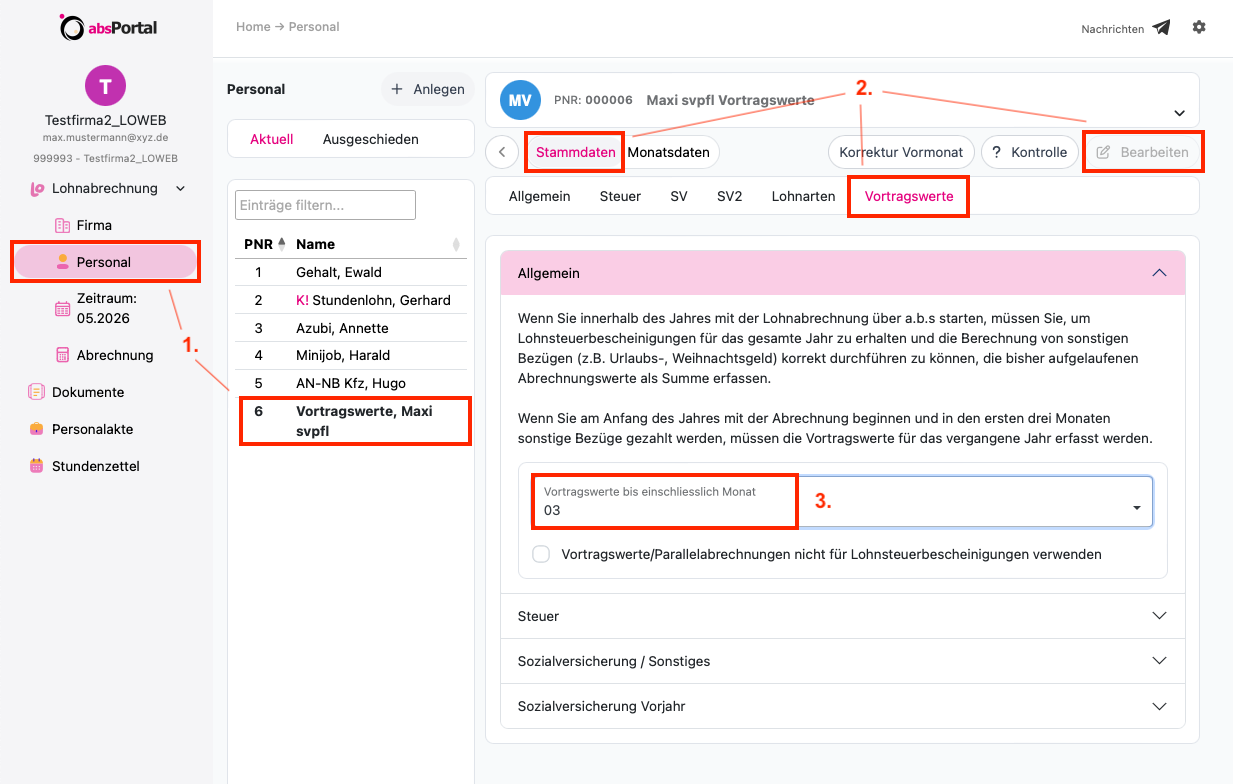The height and width of the screenshot is (784, 1233).
Task: Open the Nachrichten paper plane icon
Action: [1161, 28]
